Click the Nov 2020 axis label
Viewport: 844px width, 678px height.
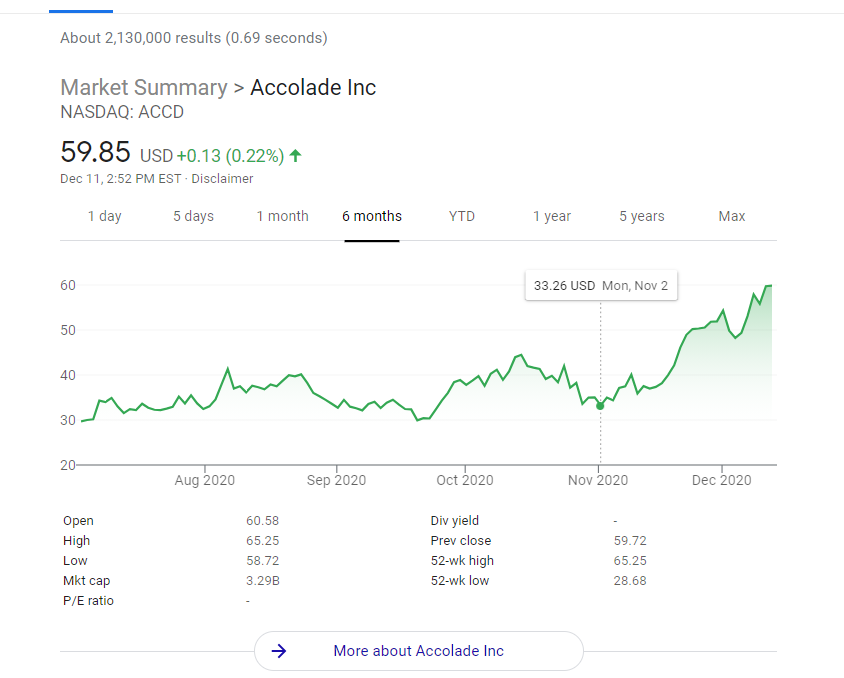(x=598, y=480)
